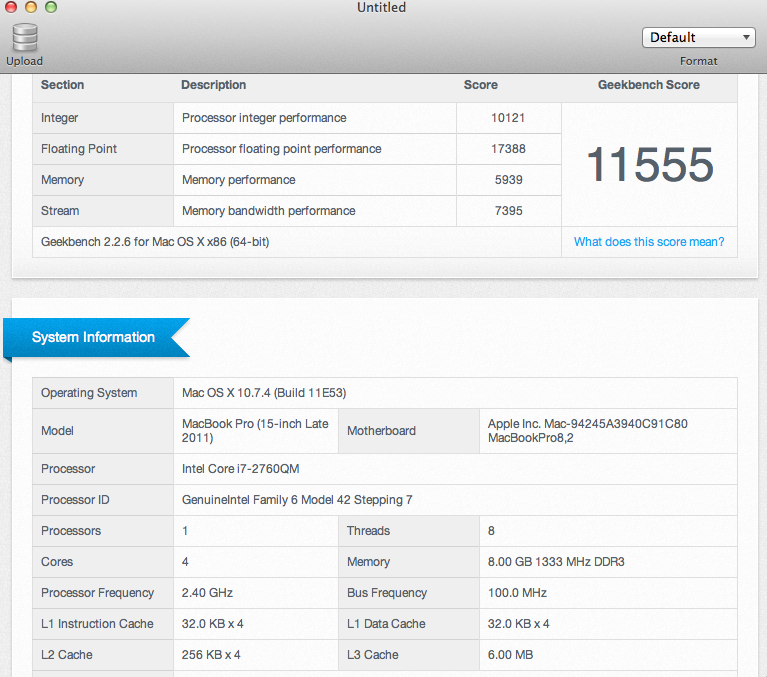
Task: Click the red close window button
Action: tap(11, 7)
